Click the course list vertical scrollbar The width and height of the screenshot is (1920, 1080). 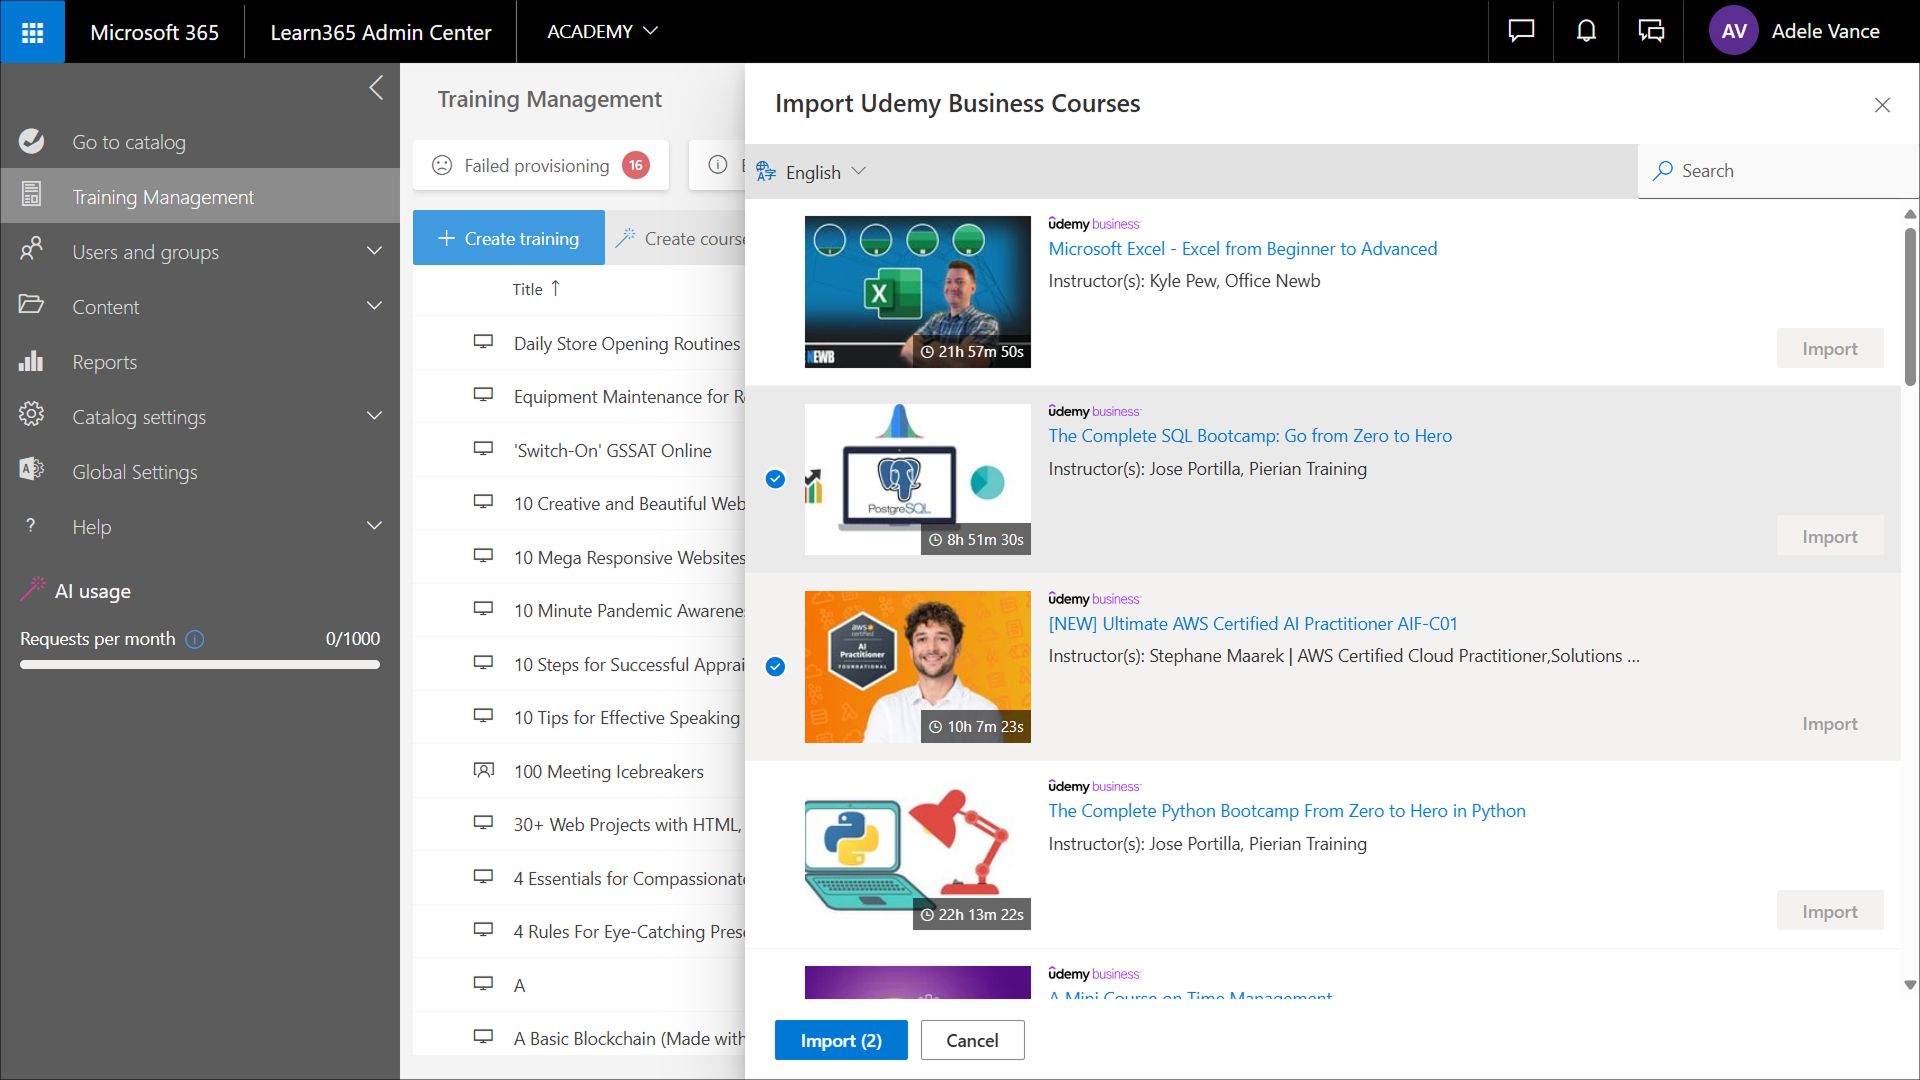(x=1909, y=308)
